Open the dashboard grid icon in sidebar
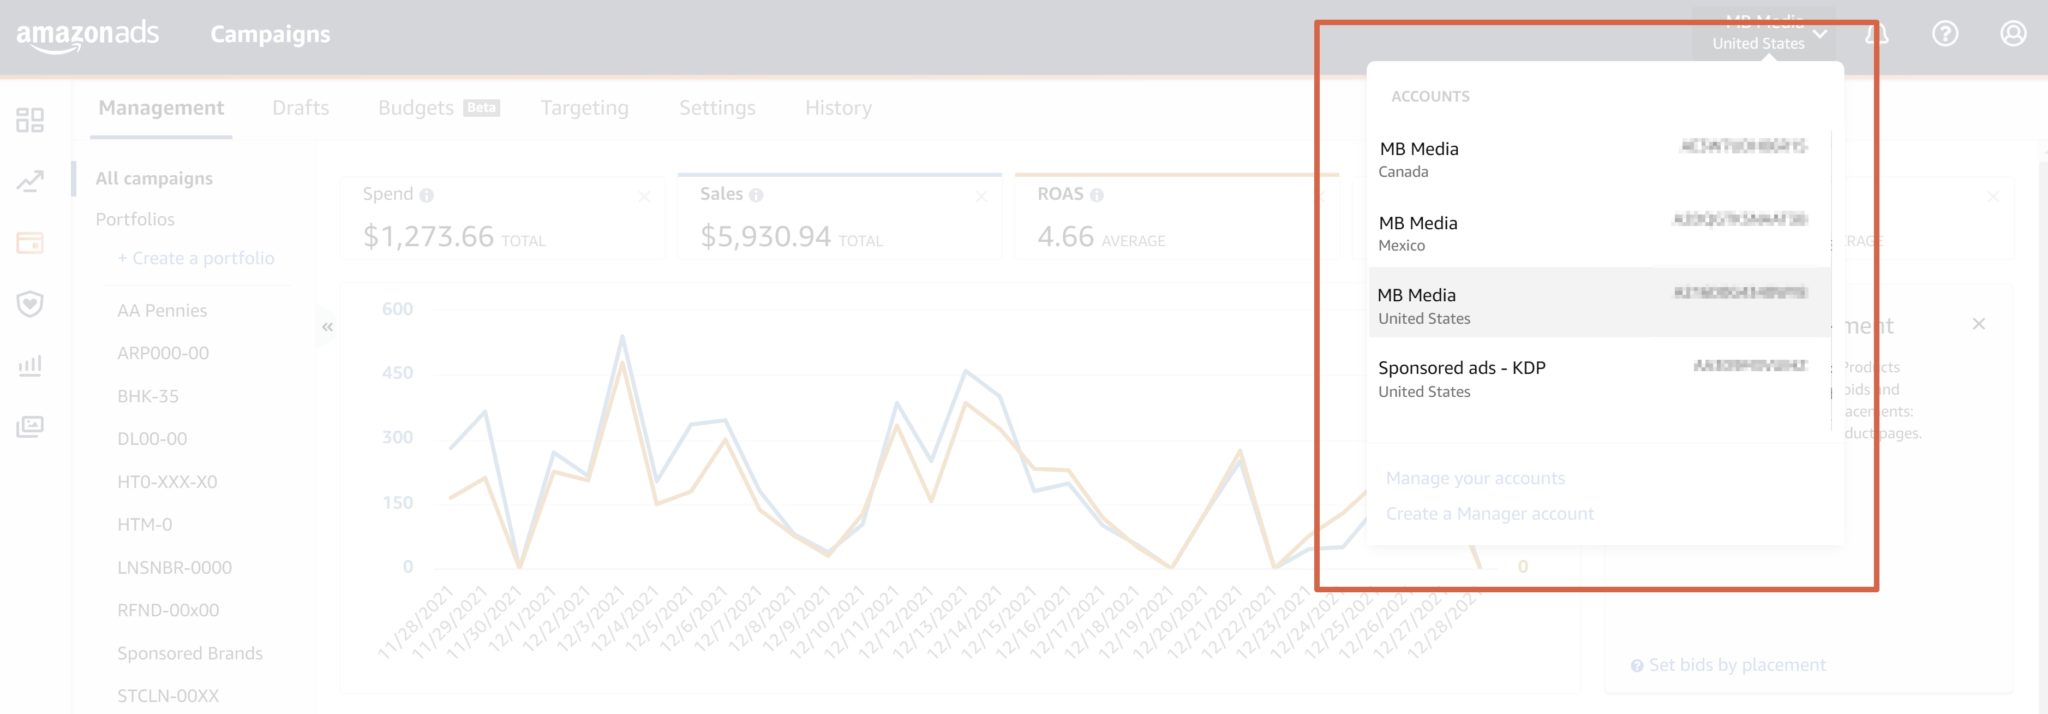Viewport: 2048px width, 714px height. [x=30, y=120]
